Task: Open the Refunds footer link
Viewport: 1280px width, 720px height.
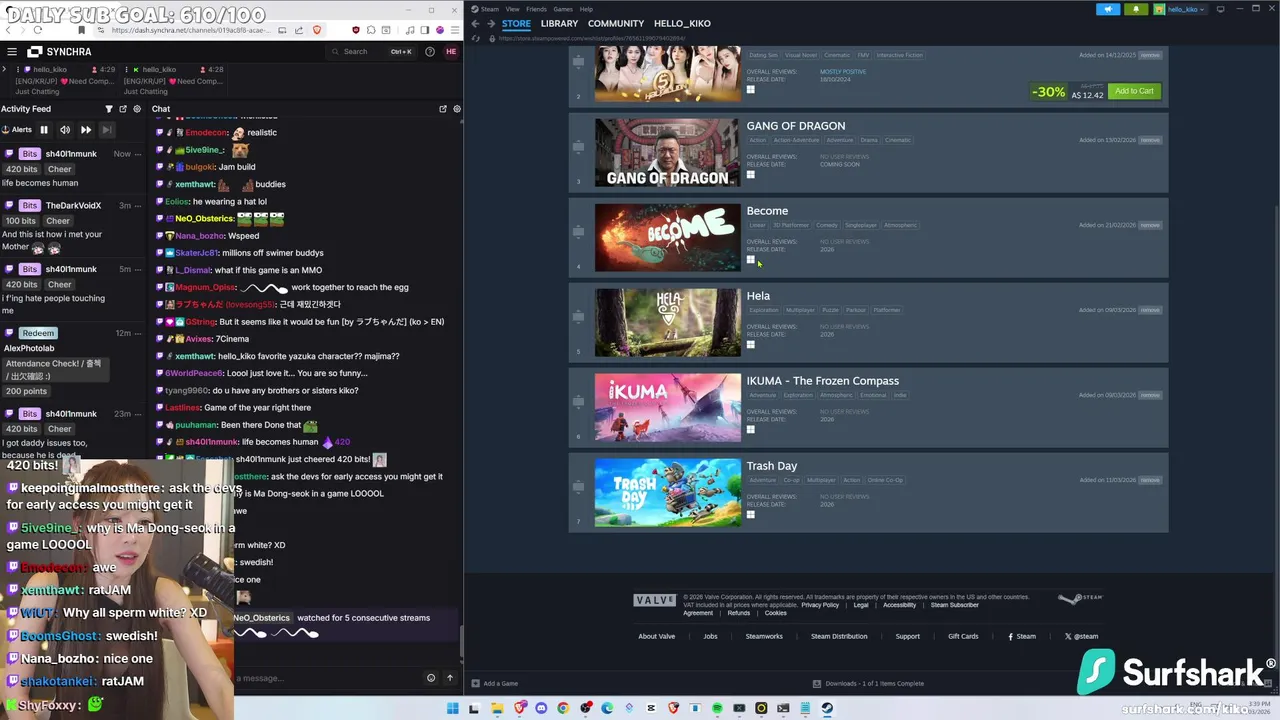Action: pyautogui.click(x=739, y=613)
